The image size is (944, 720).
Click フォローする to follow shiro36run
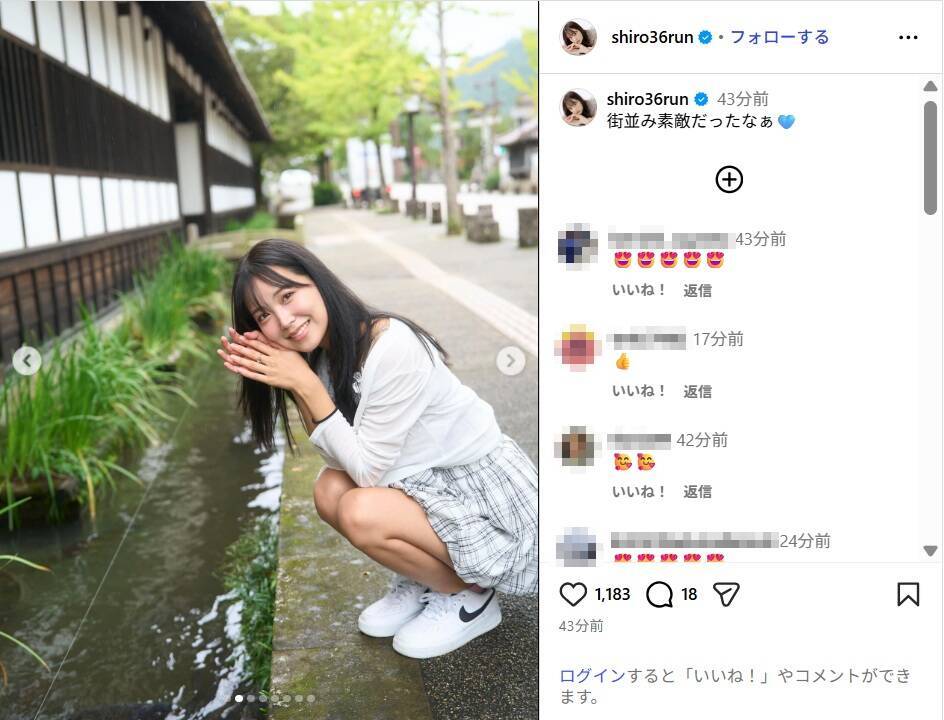(780, 37)
